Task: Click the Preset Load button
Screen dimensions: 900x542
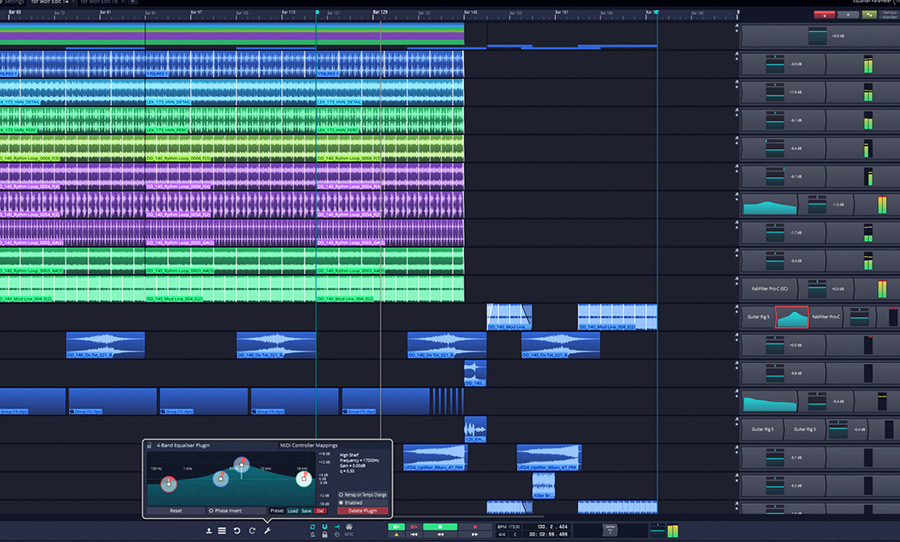Action: pyautogui.click(x=293, y=510)
